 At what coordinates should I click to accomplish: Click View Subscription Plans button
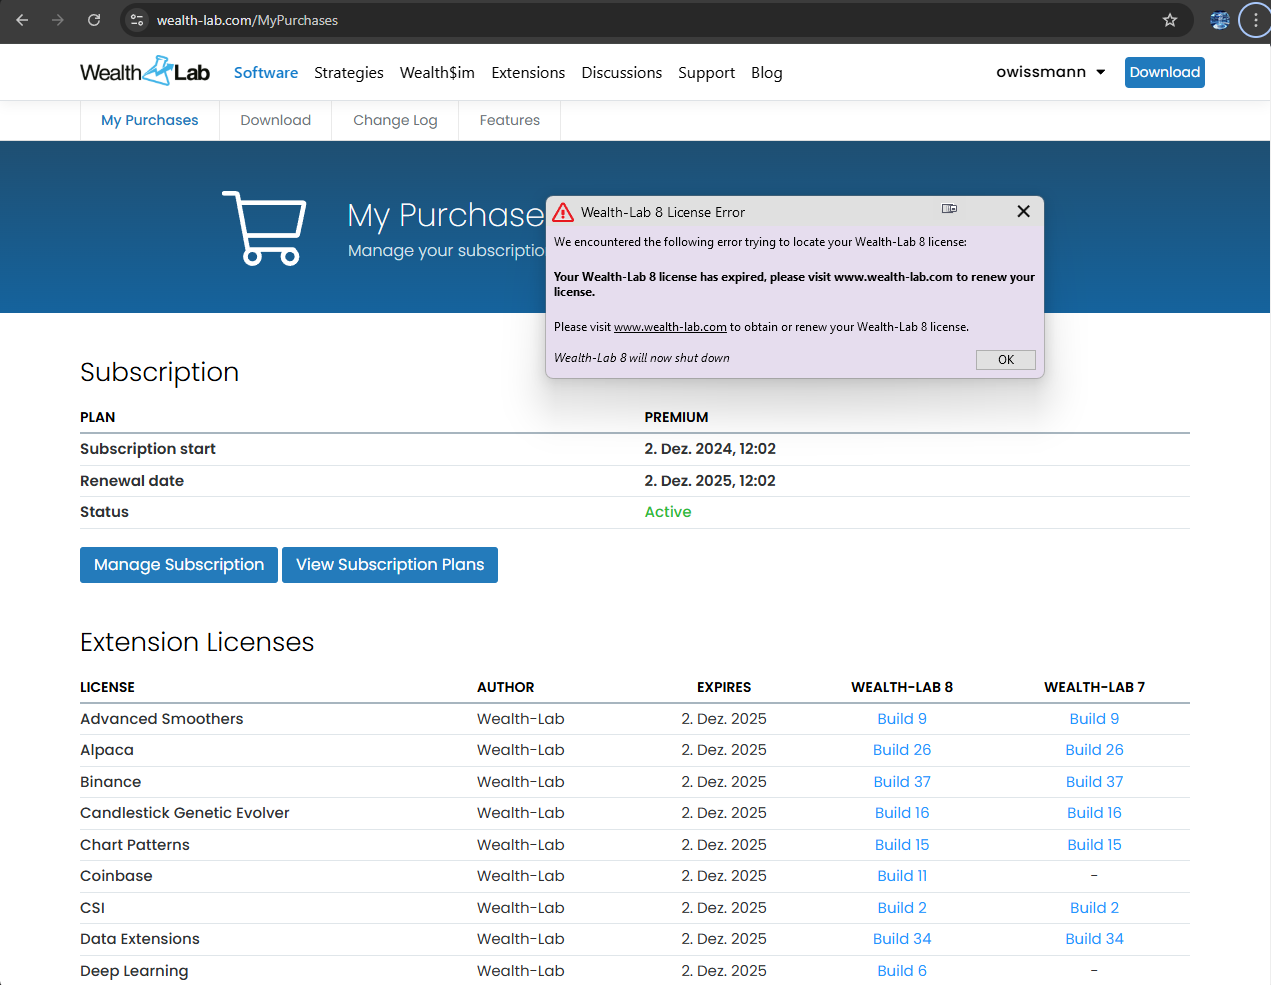[390, 565]
